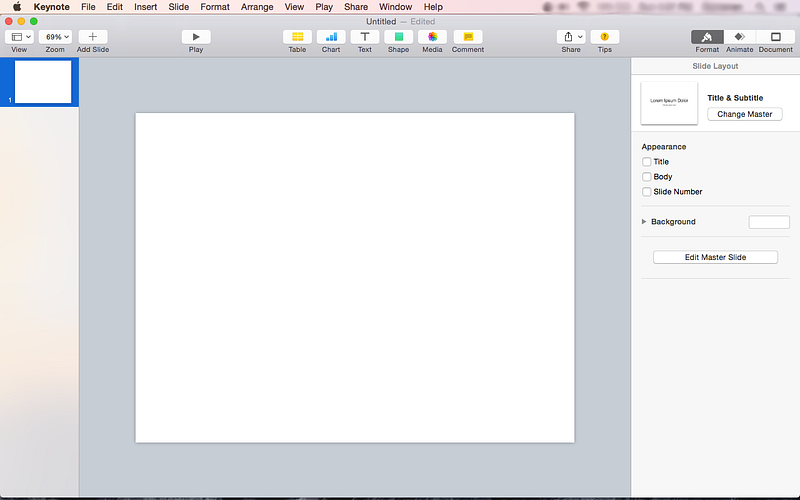The width and height of the screenshot is (800, 500).
Task: Open the Background color well
Action: [x=769, y=222]
